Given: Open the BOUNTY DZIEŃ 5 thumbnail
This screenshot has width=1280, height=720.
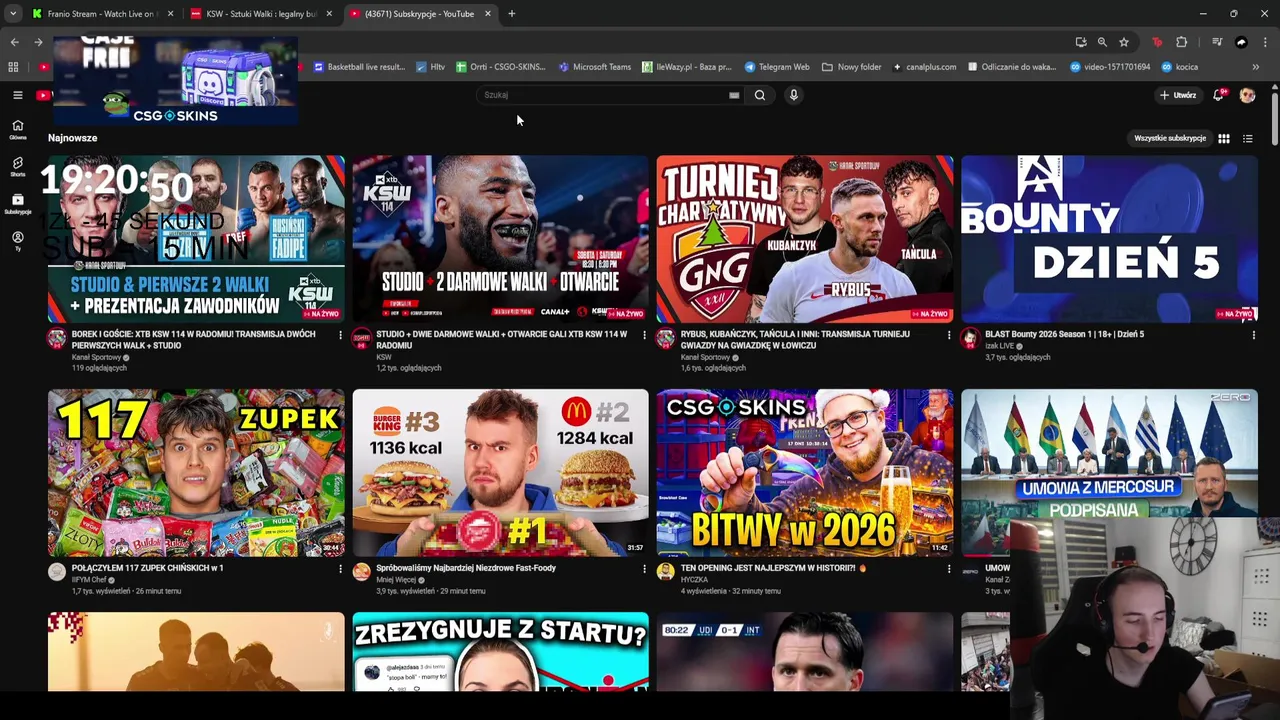Looking at the screenshot, I should tap(1109, 239).
